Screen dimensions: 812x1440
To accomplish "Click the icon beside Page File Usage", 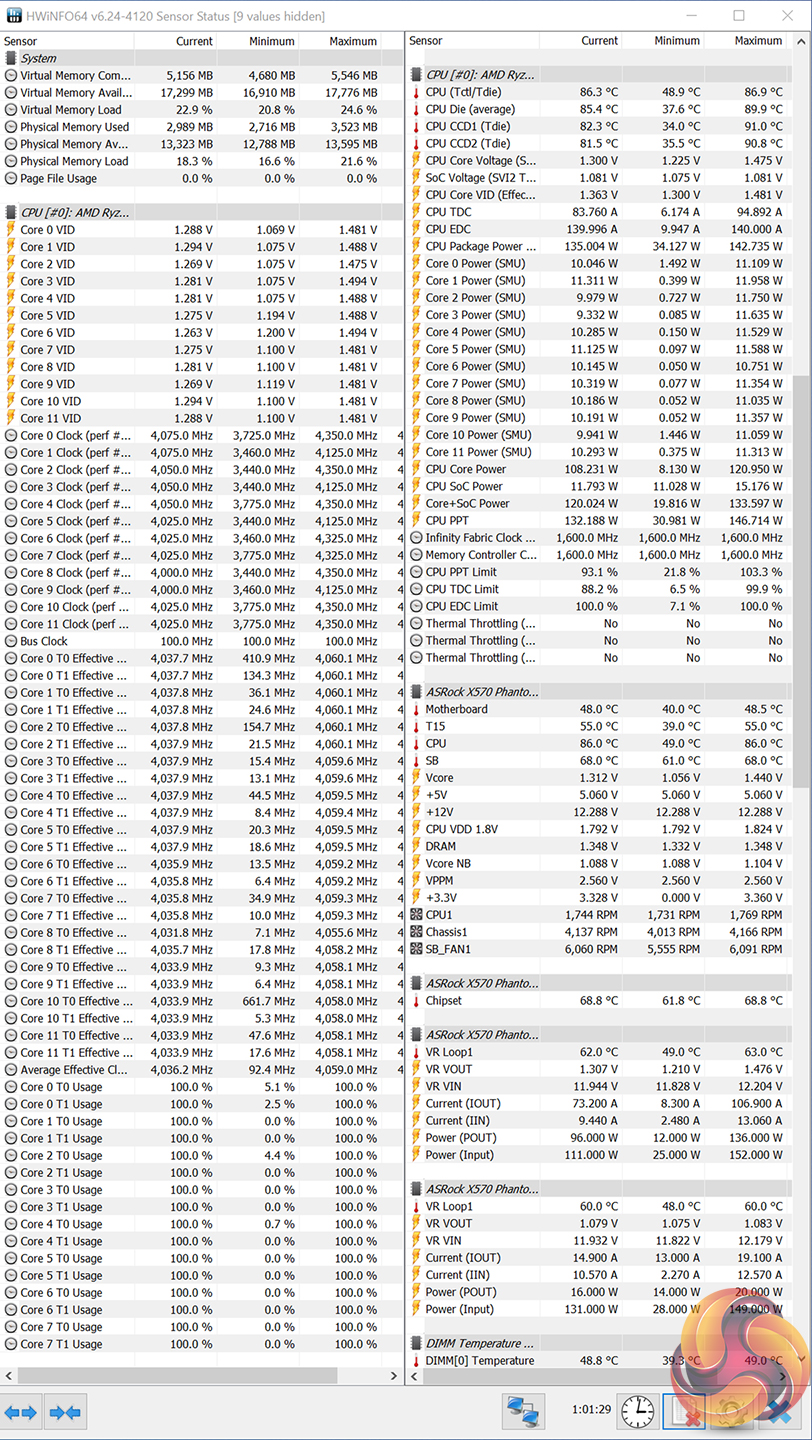I will 11,179.
